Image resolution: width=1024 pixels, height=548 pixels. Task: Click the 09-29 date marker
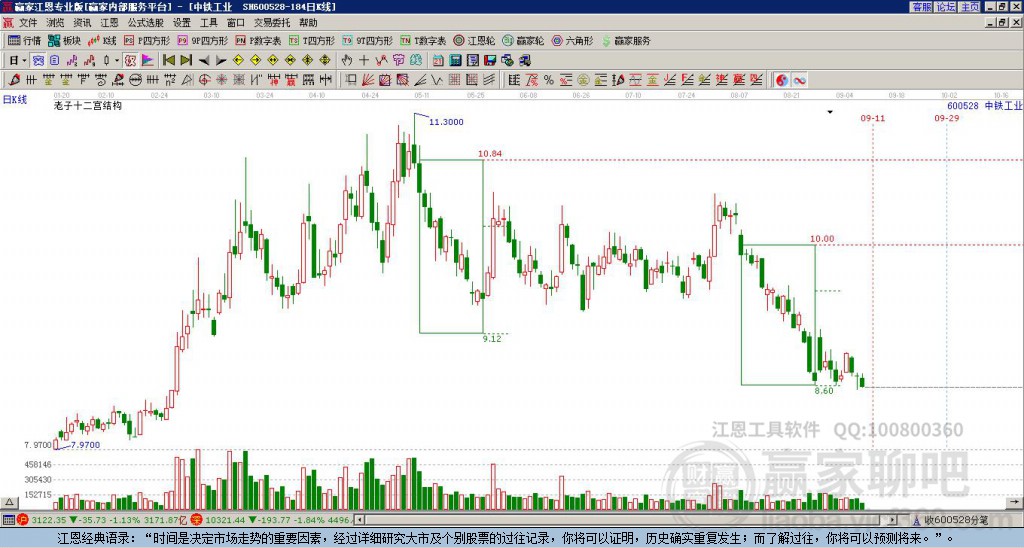946,118
